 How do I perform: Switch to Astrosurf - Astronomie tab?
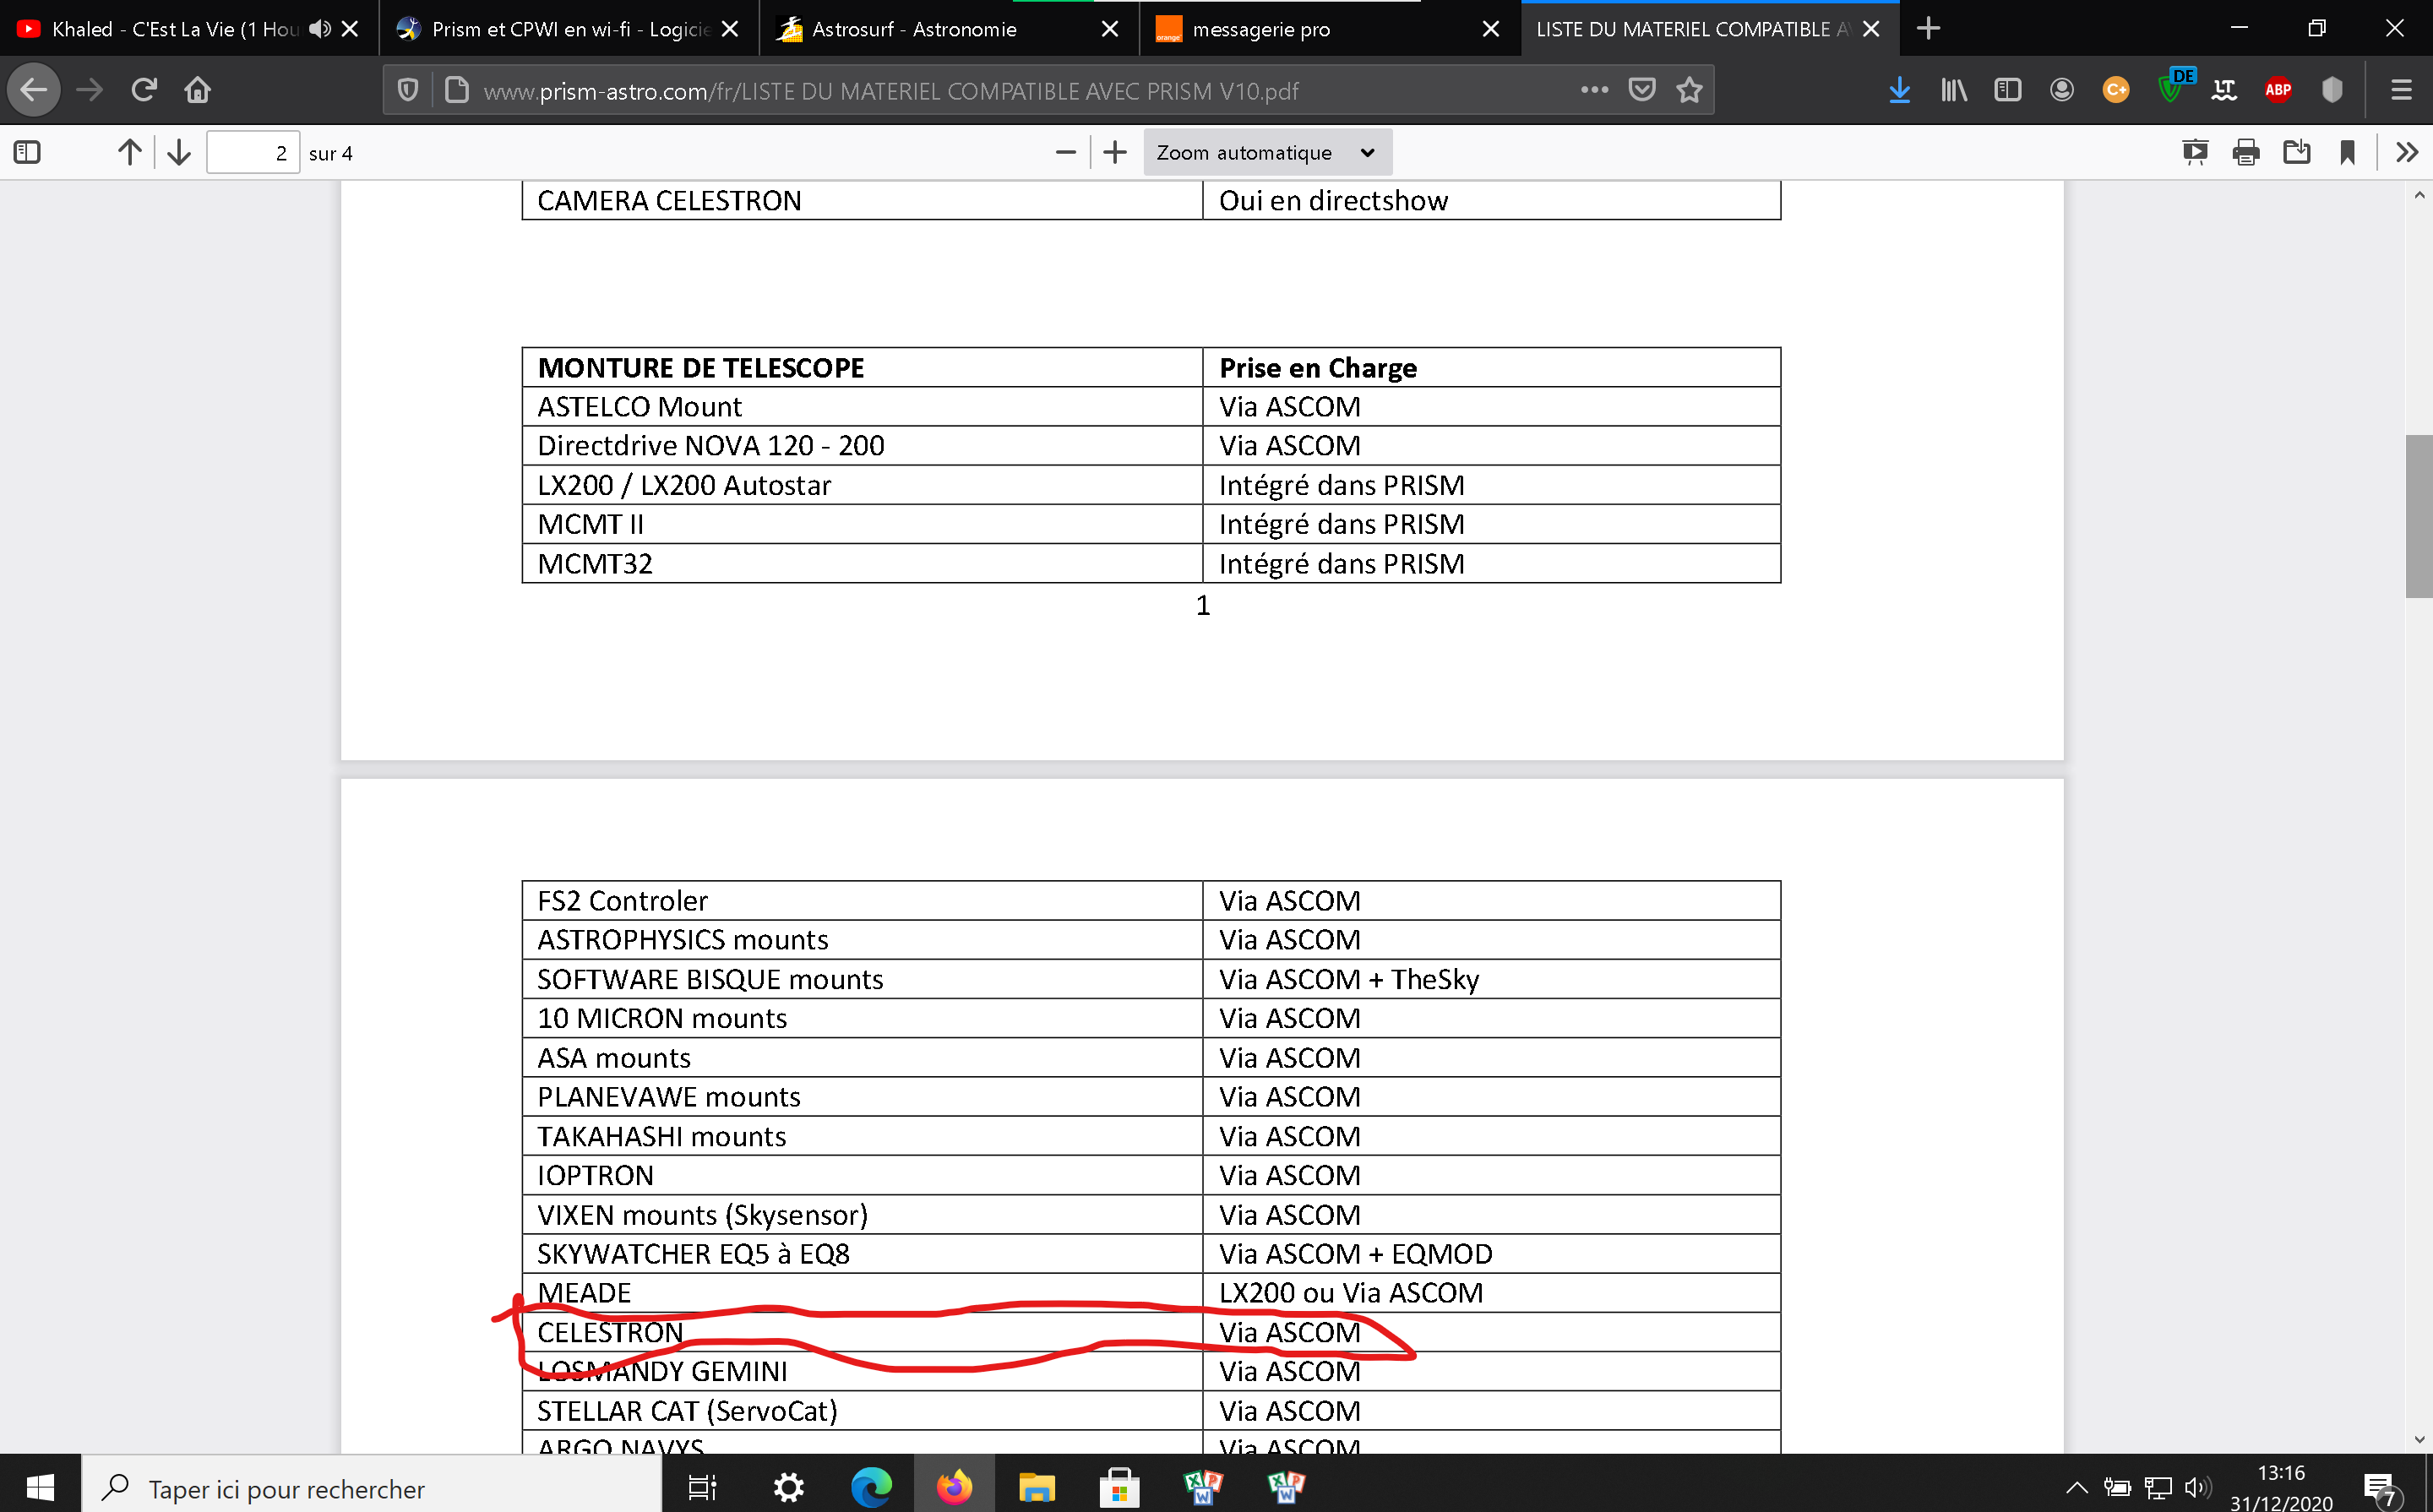tap(913, 29)
